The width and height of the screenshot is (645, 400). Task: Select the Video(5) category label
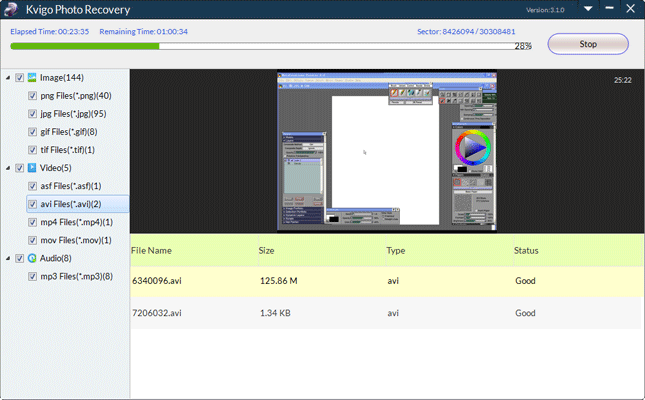click(56, 168)
